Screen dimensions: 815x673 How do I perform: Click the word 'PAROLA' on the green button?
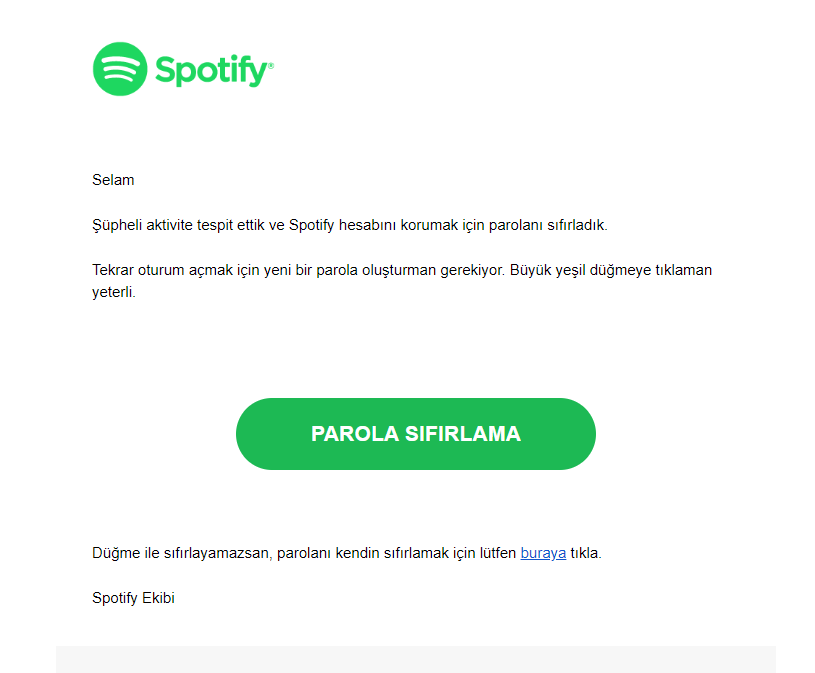pyautogui.click(x=353, y=434)
